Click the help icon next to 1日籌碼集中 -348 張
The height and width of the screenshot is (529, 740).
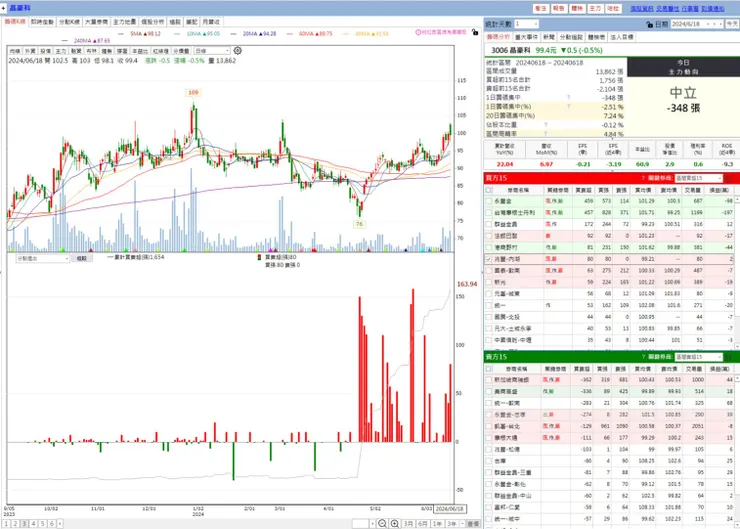click(x=569, y=97)
